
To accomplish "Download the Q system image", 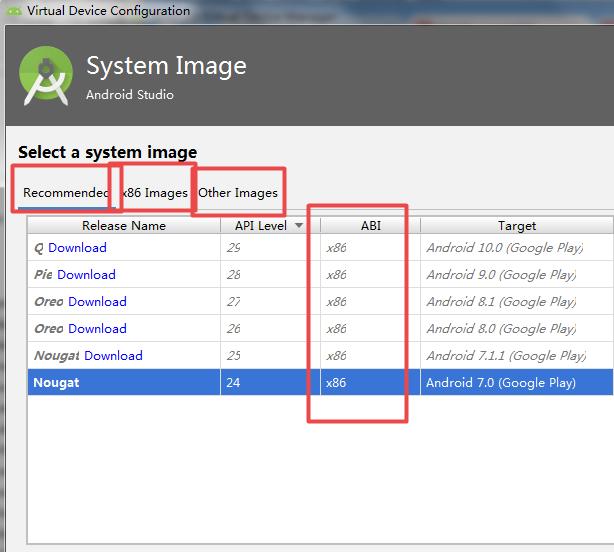I will tap(77, 247).
